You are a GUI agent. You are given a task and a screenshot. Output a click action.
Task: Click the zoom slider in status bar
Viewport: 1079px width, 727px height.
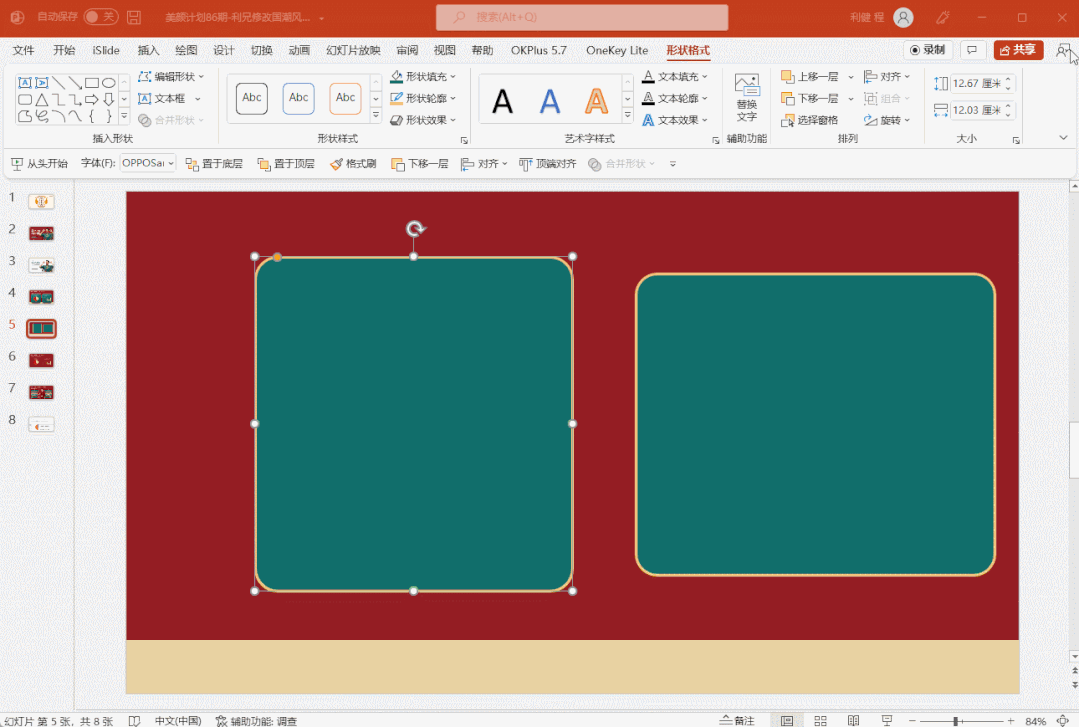(x=961, y=721)
